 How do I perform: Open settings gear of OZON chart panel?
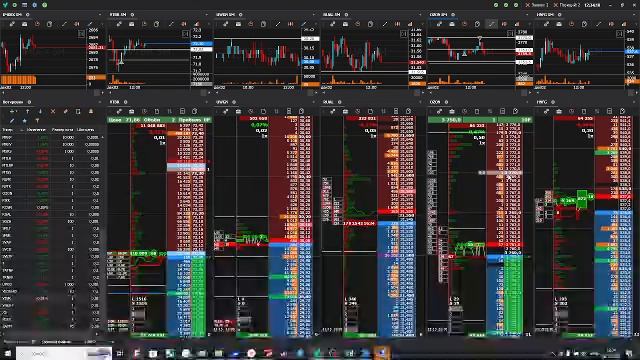453,15
